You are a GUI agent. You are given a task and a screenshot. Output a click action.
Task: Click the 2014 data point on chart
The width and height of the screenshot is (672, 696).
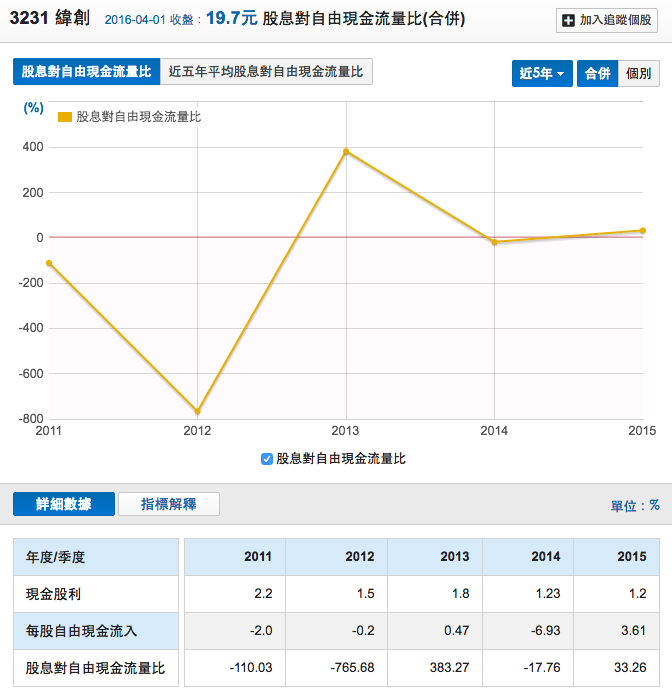pos(494,242)
